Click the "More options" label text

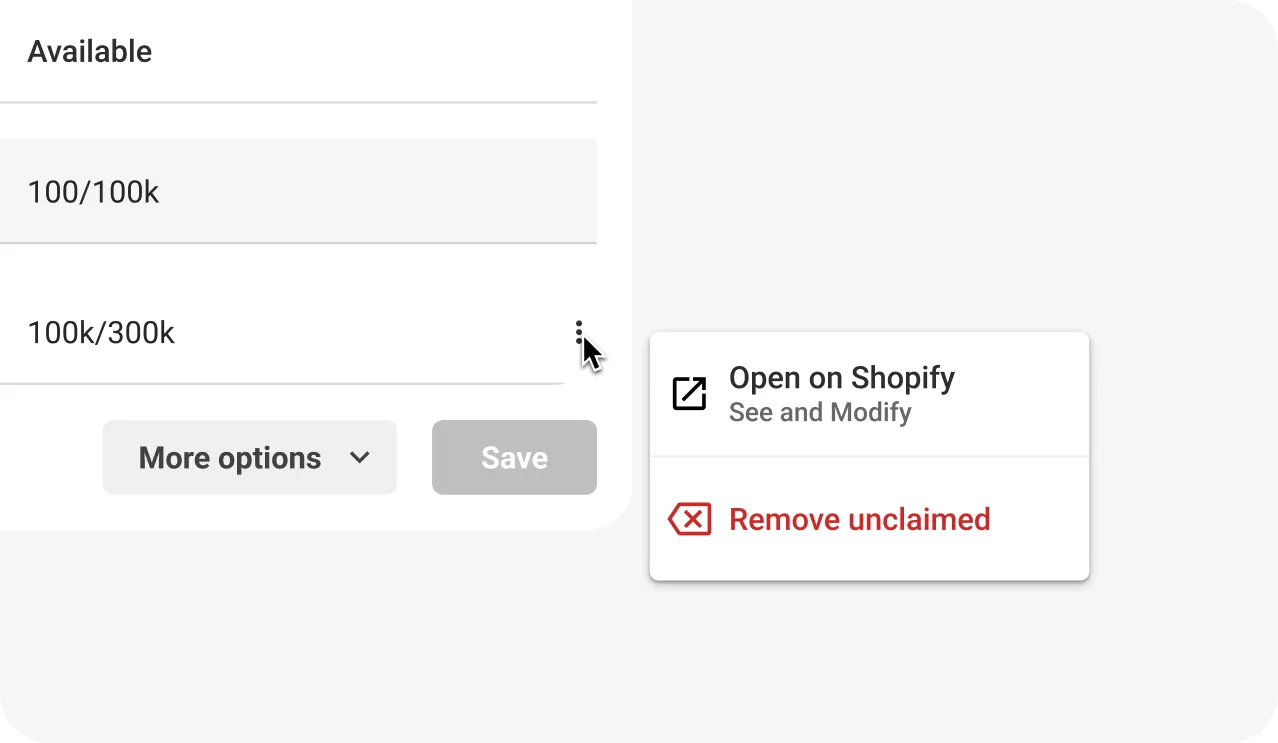click(230, 458)
